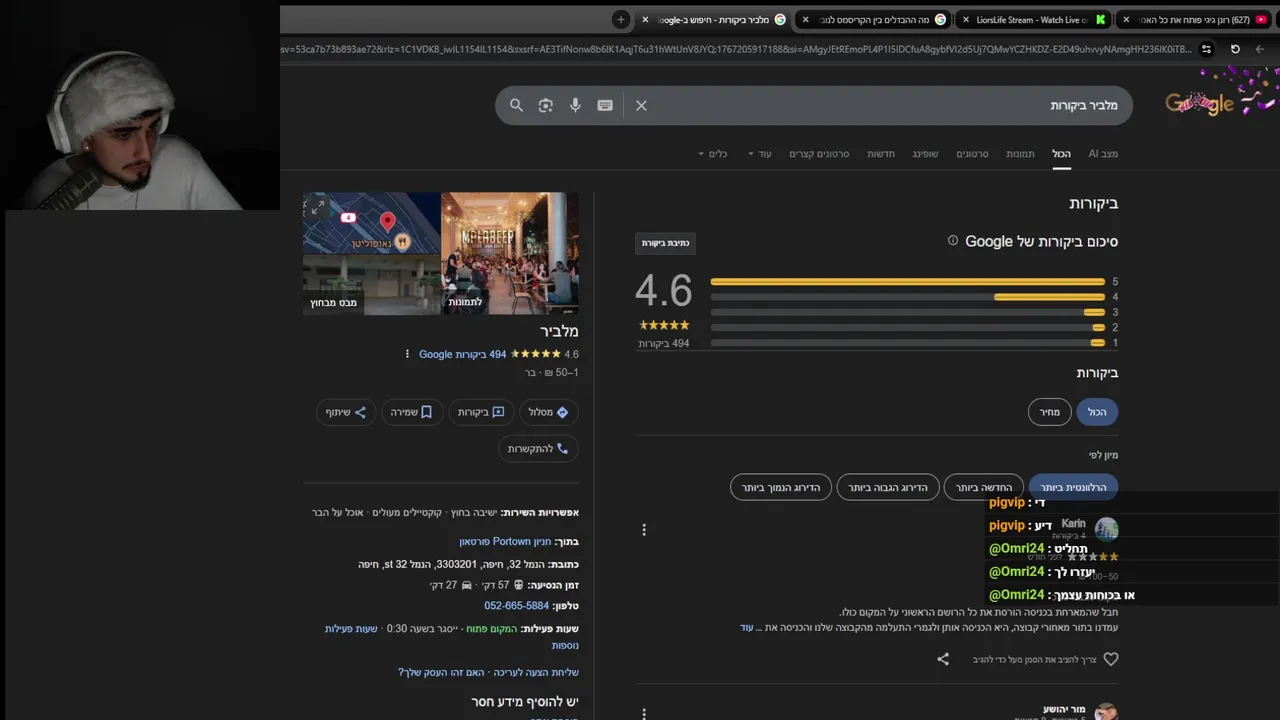Go back with the browser arrow
Viewport: 1280px width, 720px height.
coord(1259,49)
